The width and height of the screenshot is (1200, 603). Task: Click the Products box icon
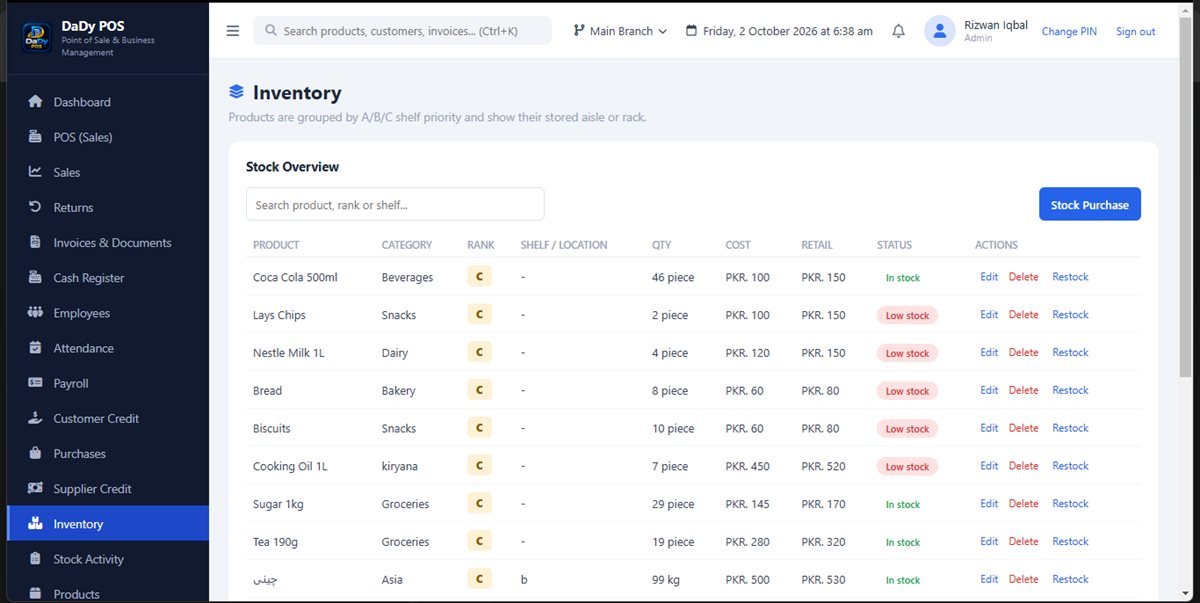35,594
